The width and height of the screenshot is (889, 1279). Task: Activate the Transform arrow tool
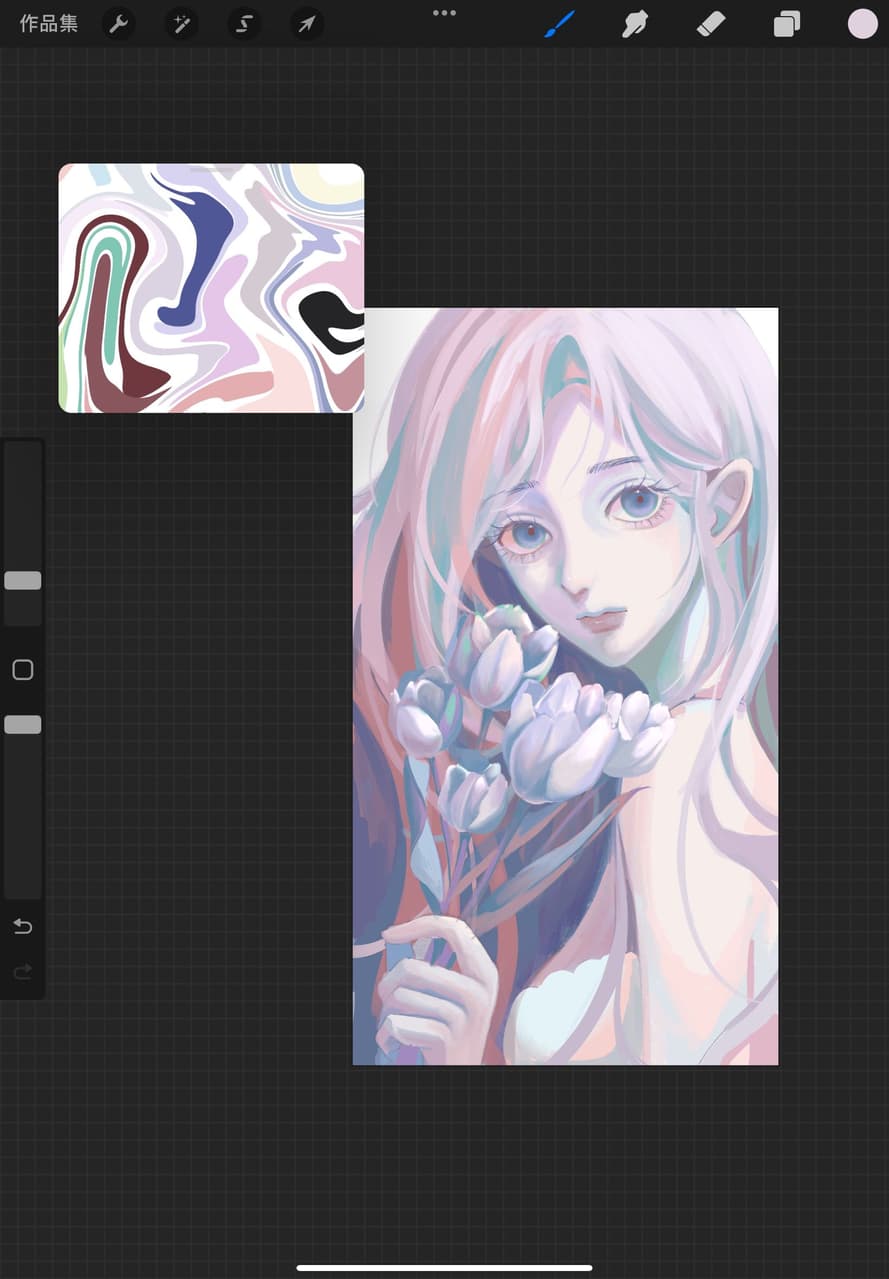point(307,24)
